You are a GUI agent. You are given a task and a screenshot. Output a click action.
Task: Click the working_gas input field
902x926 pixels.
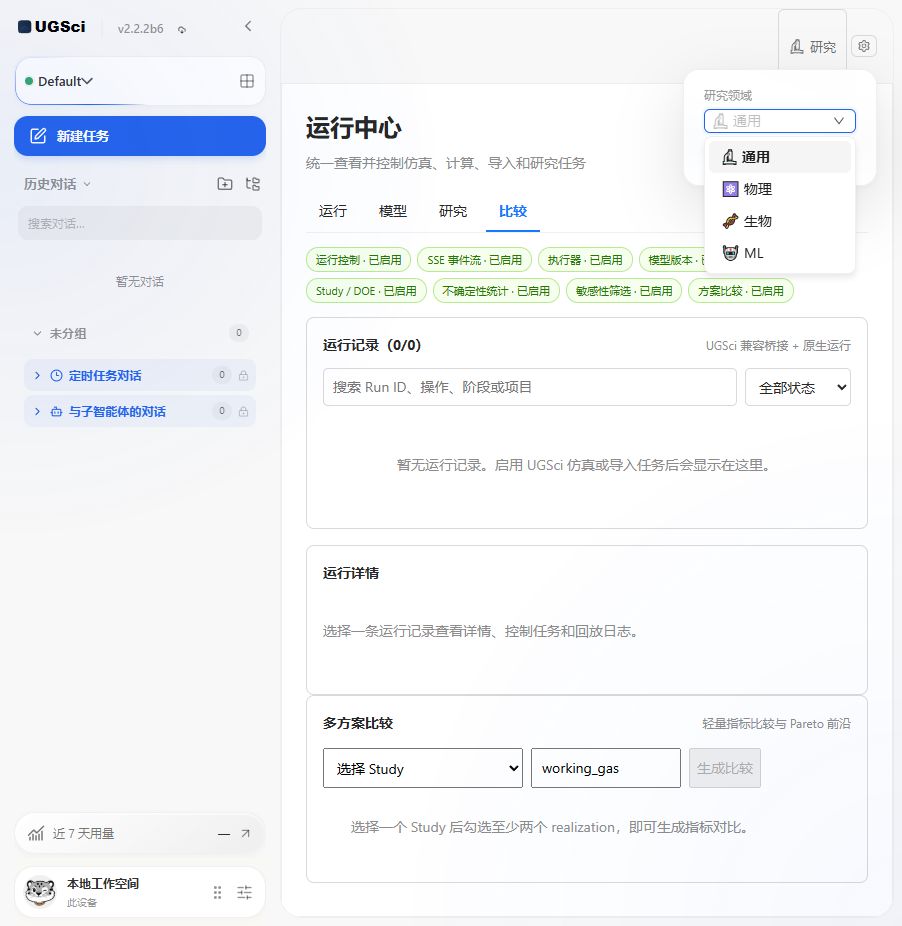click(x=606, y=768)
